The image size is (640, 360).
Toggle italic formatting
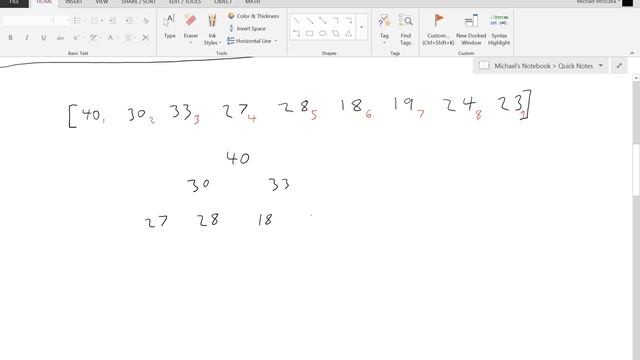click(27, 38)
